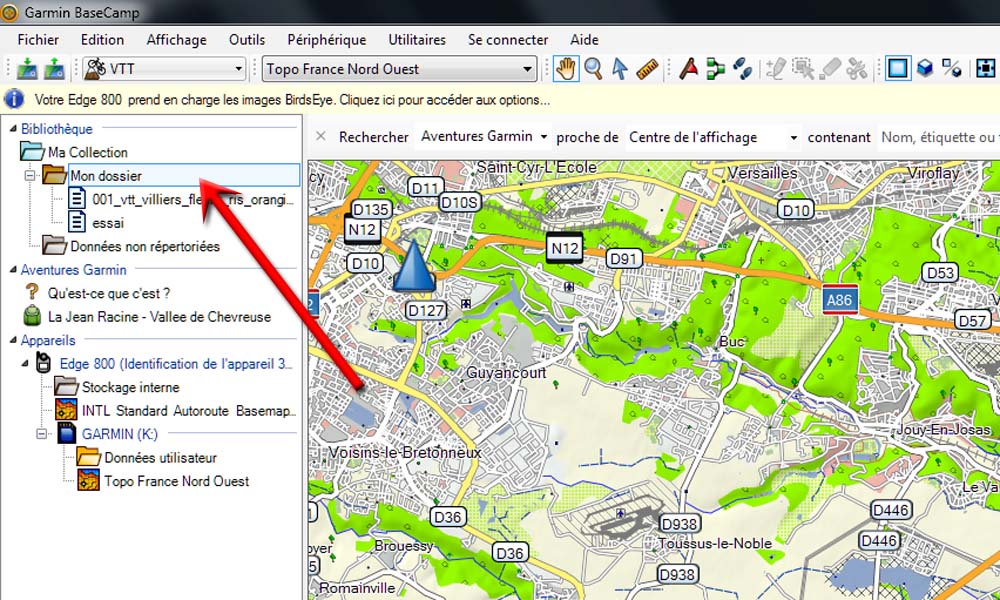Open the Se connecter menu

[x=508, y=40]
